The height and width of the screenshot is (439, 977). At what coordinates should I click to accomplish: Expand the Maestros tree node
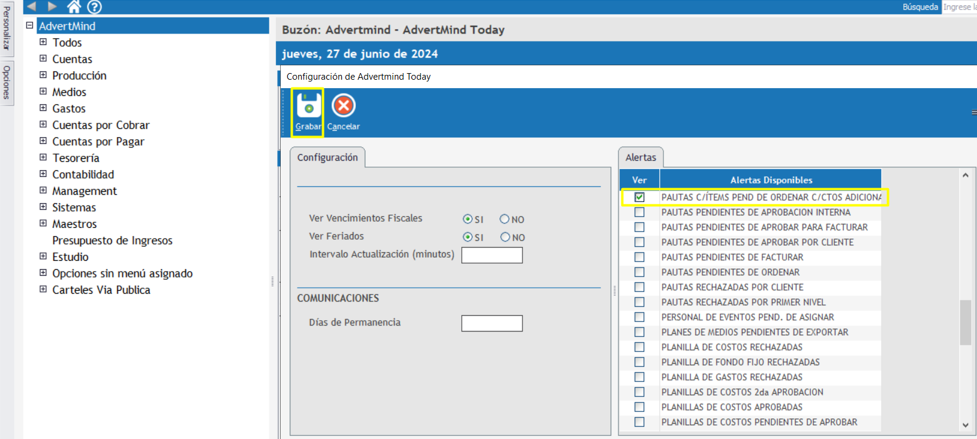tap(43, 224)
